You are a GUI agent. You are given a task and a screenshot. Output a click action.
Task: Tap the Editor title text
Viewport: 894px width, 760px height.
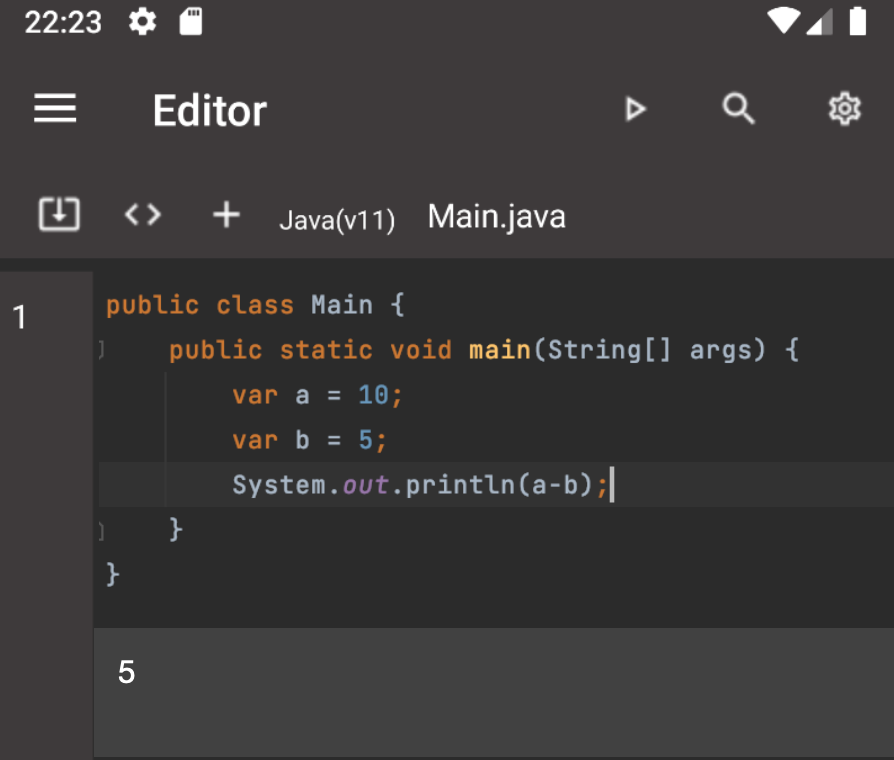[209, 110]
